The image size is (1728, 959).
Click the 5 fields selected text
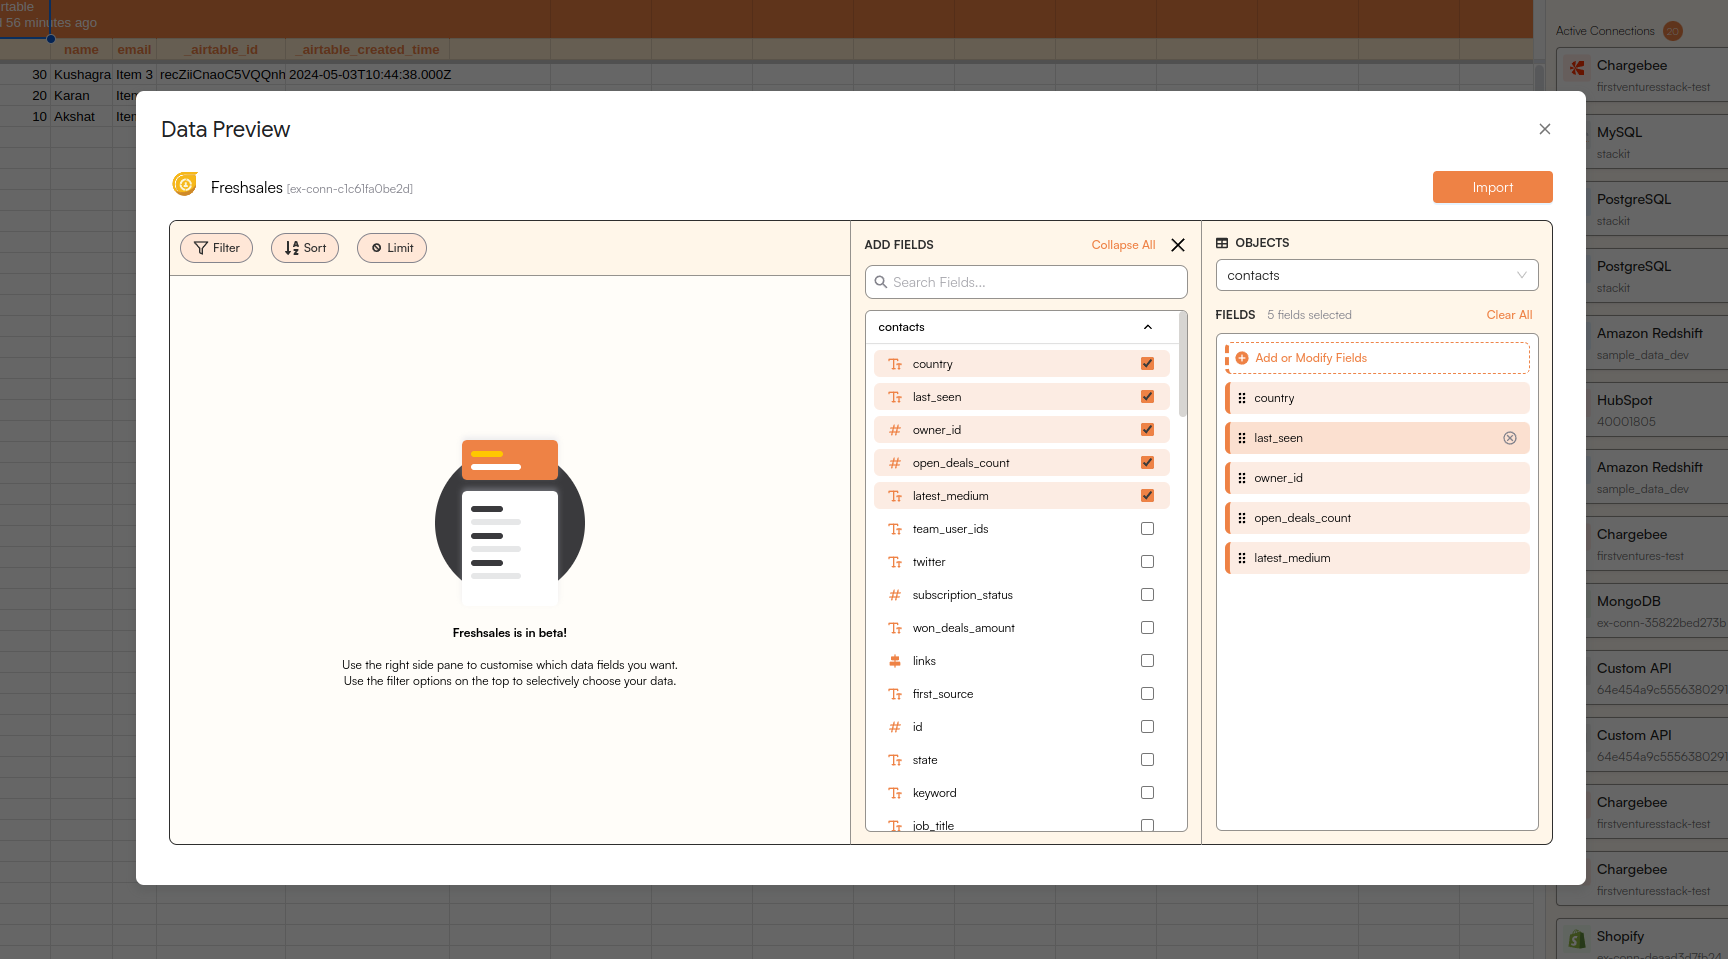tap(1309, 315)
